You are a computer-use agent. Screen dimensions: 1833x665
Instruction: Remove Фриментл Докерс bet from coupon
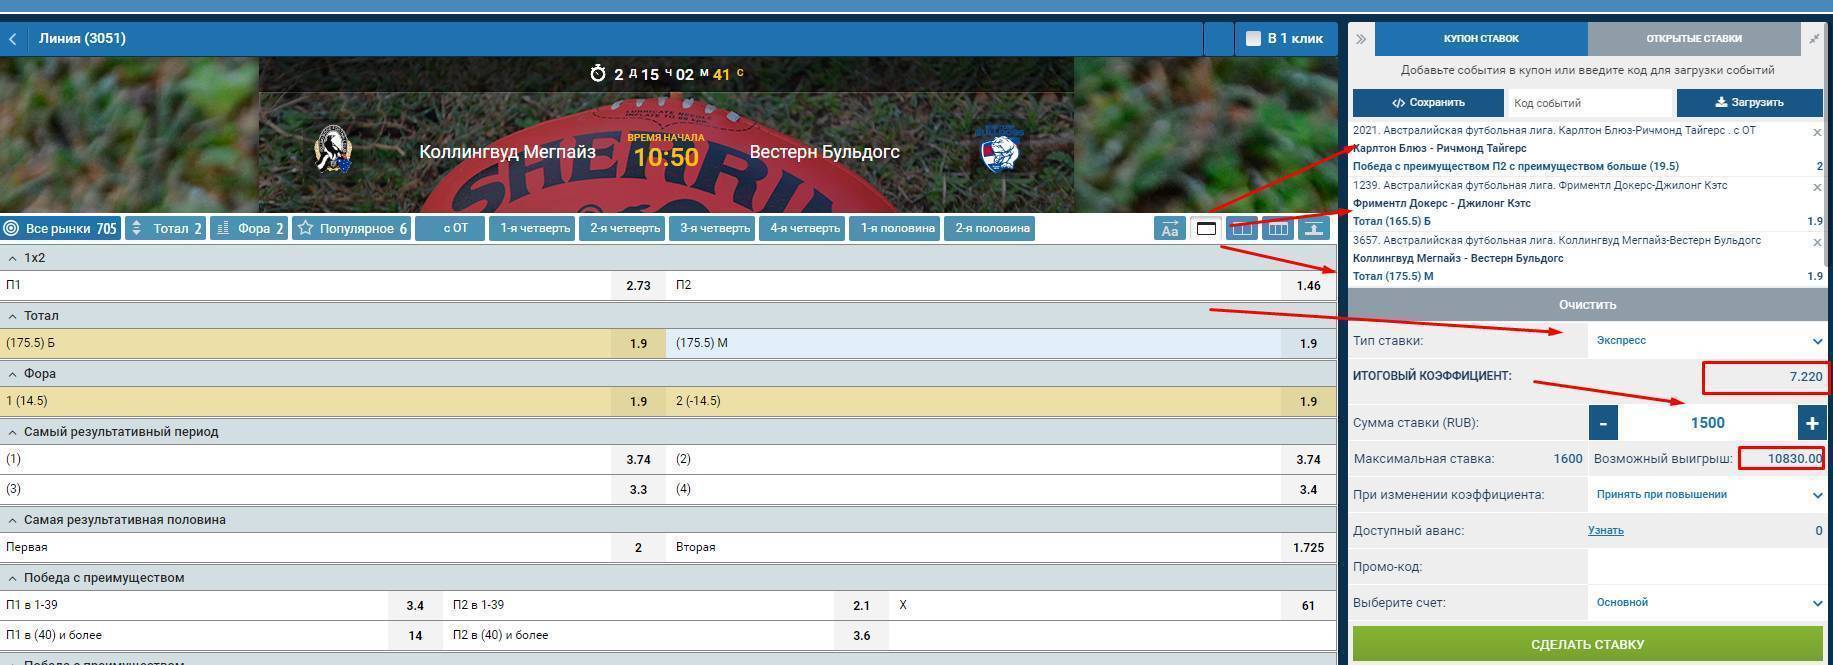[x=1817, y=187]
